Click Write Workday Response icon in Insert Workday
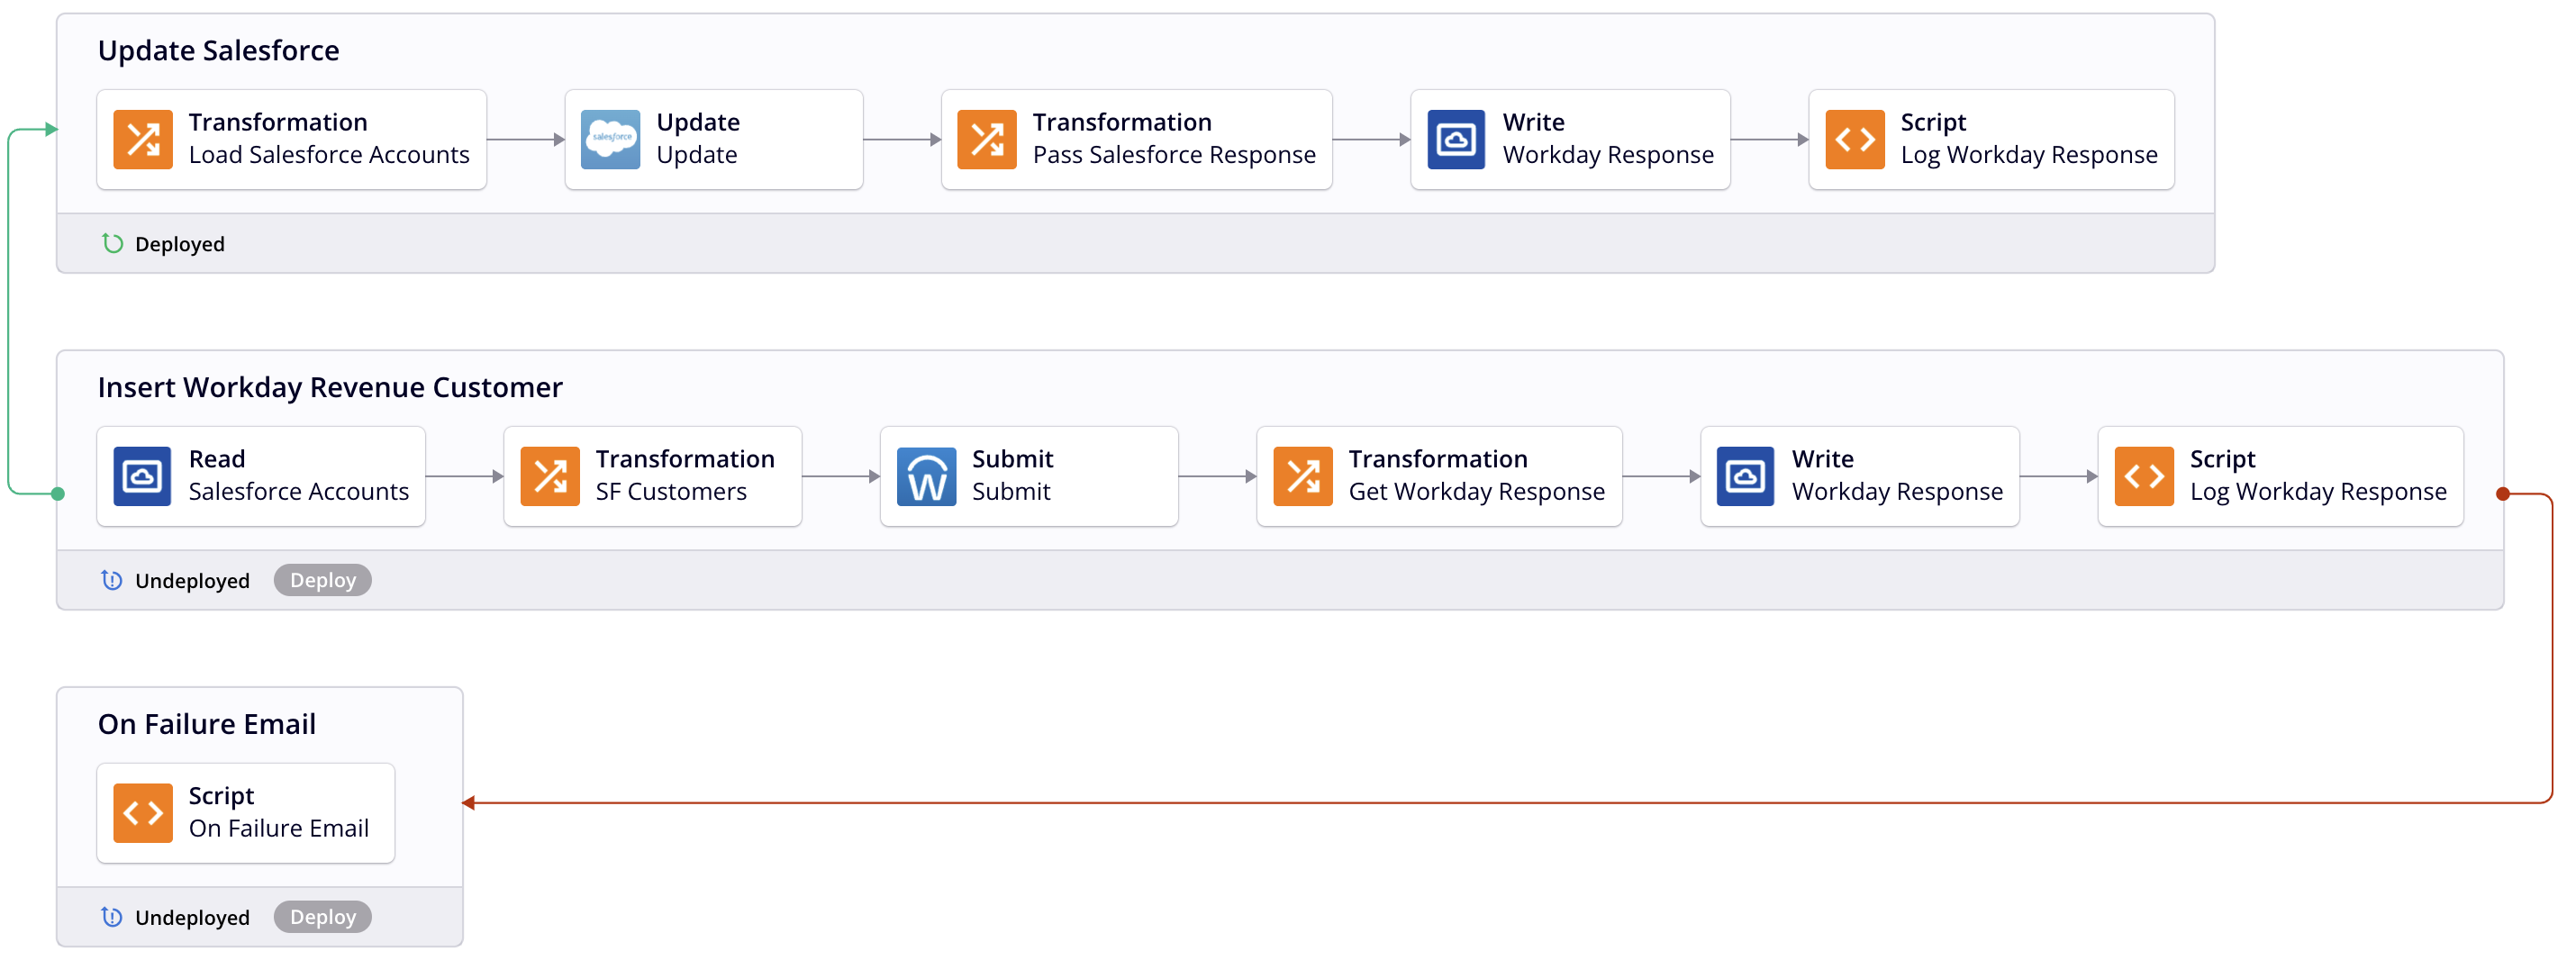The height and width of the screenshot is (960, 2576). [x=1746, y=477]
